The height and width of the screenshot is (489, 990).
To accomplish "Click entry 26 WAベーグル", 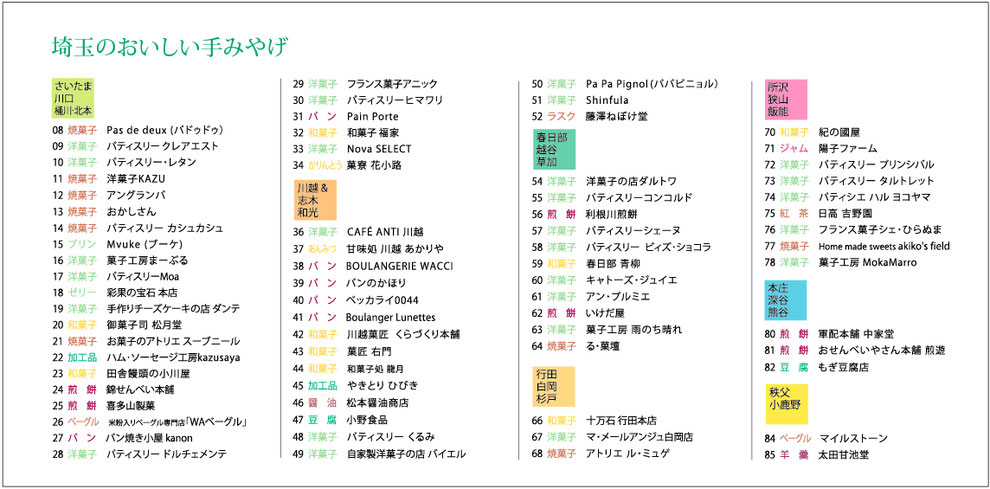I will 149,422.
